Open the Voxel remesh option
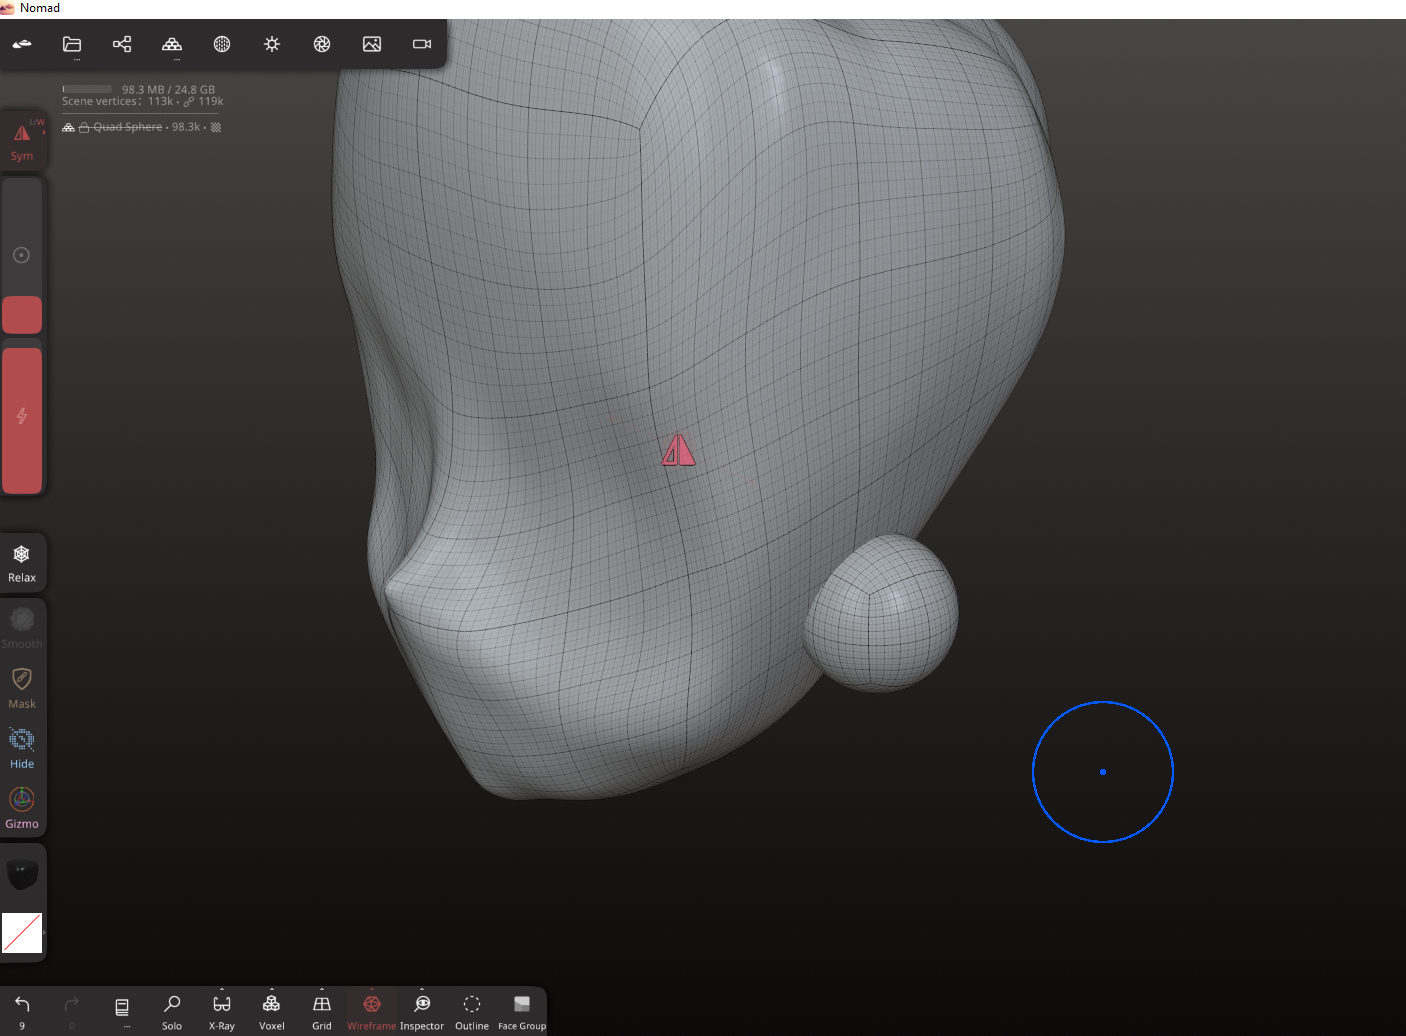This screenshot has height=1036, width=1406. pos(272,1011)
